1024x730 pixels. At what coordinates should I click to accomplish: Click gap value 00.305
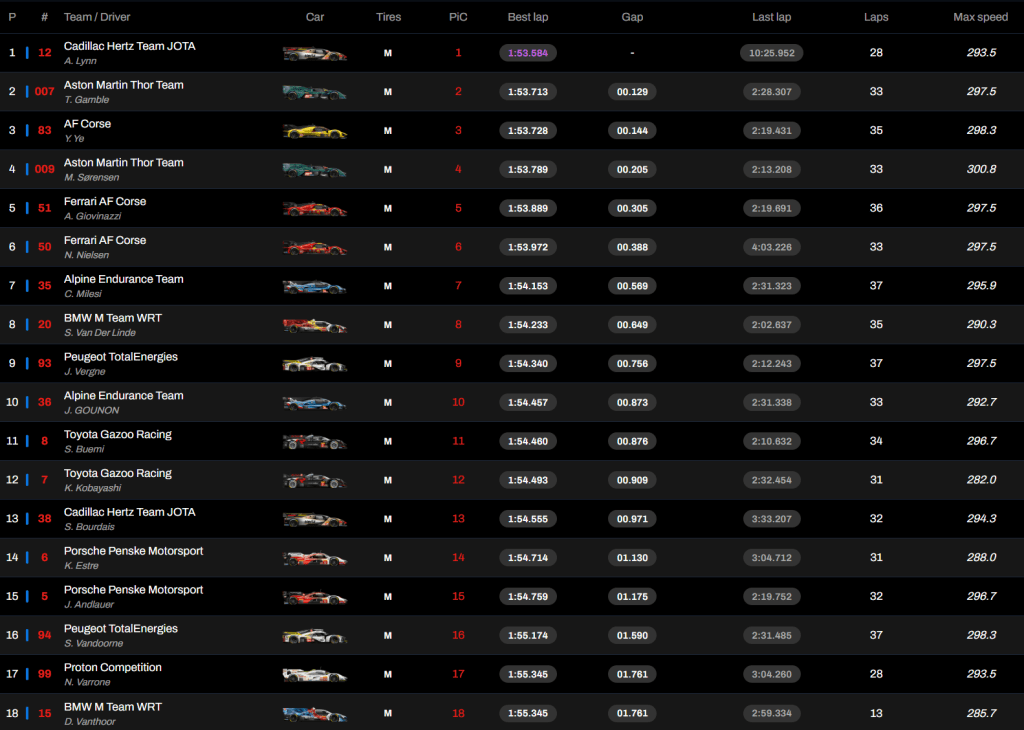[632, 208]
